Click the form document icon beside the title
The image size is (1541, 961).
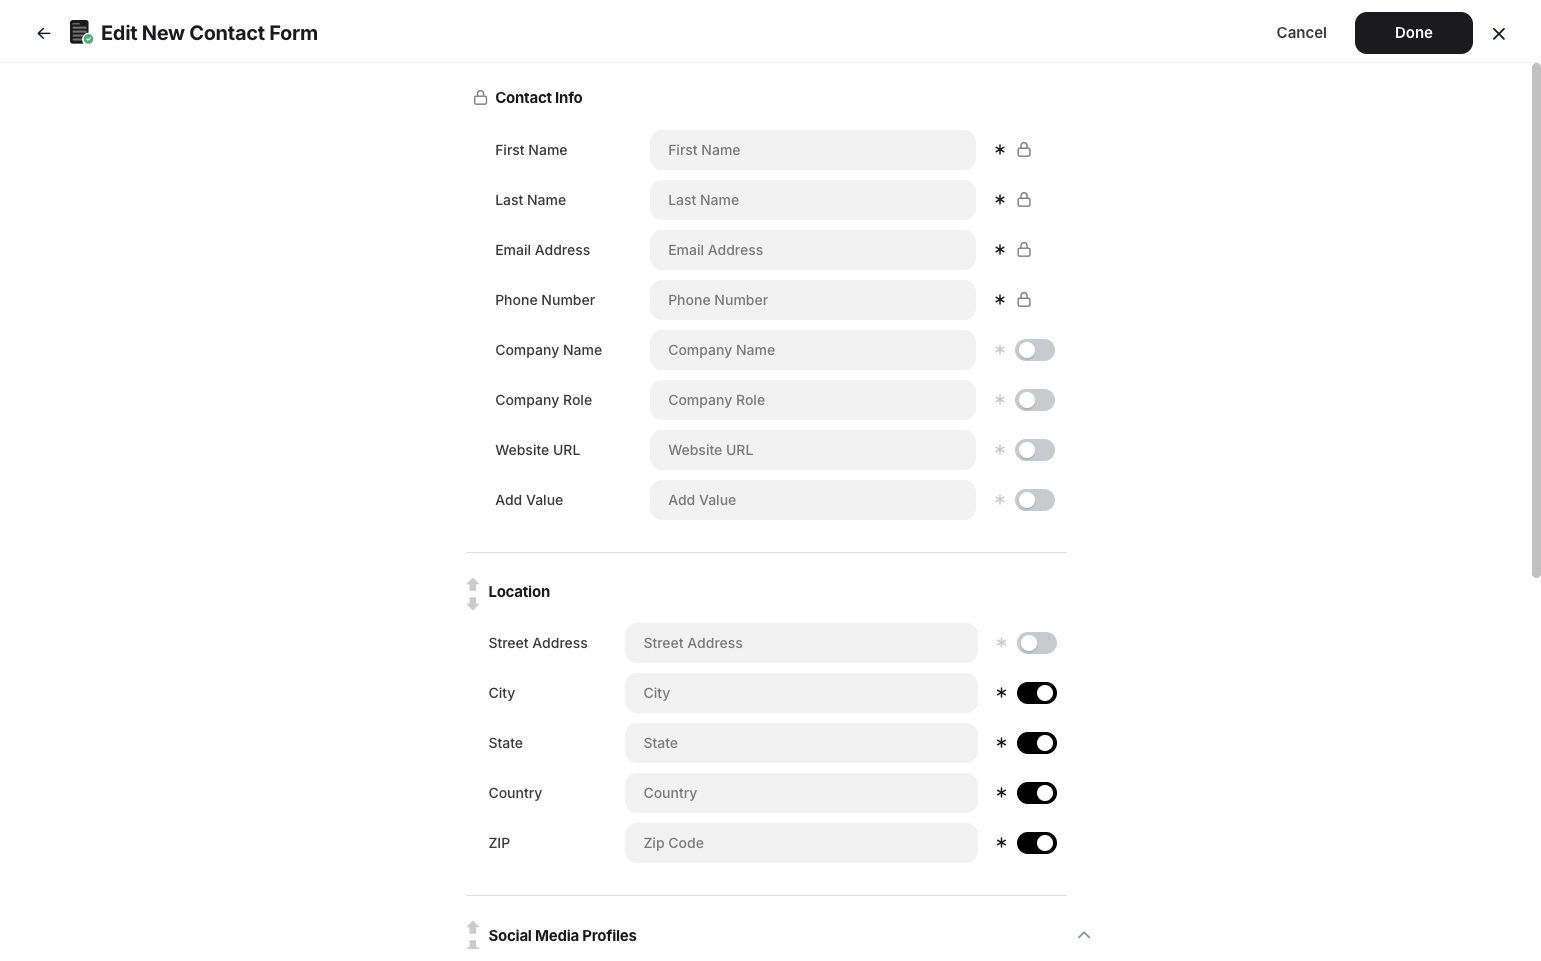81,33
